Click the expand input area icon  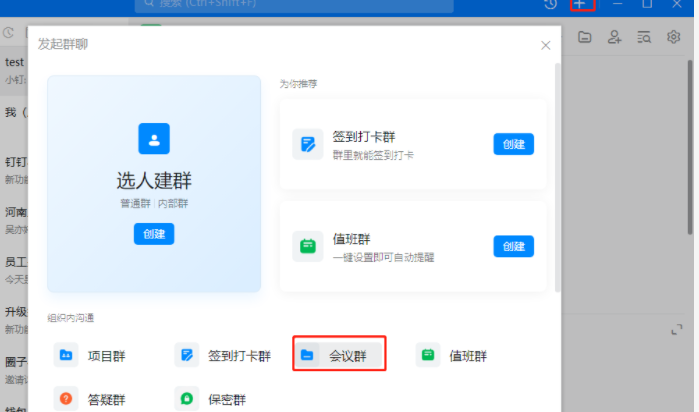pos(677,330)
